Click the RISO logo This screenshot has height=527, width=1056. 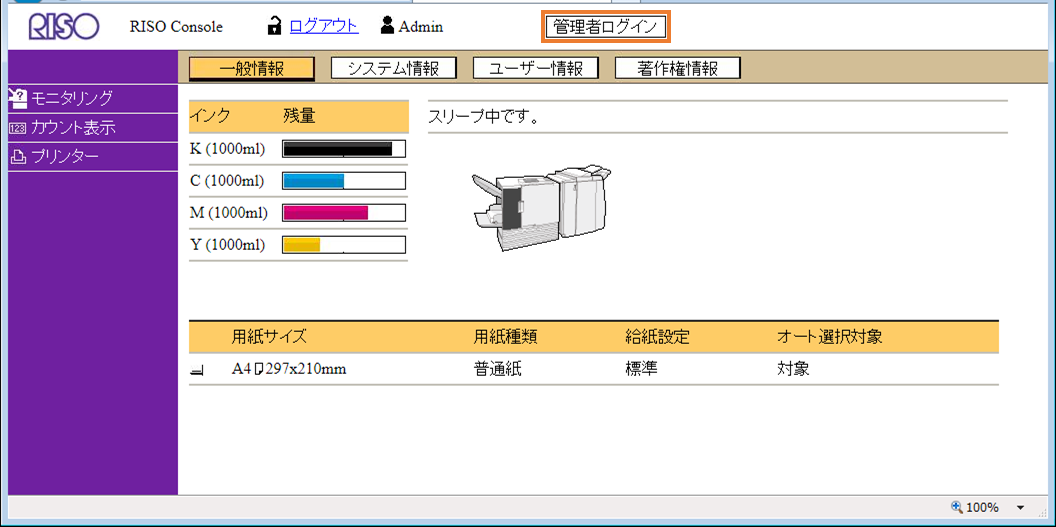pyautogui.click(x=64, y=27)
